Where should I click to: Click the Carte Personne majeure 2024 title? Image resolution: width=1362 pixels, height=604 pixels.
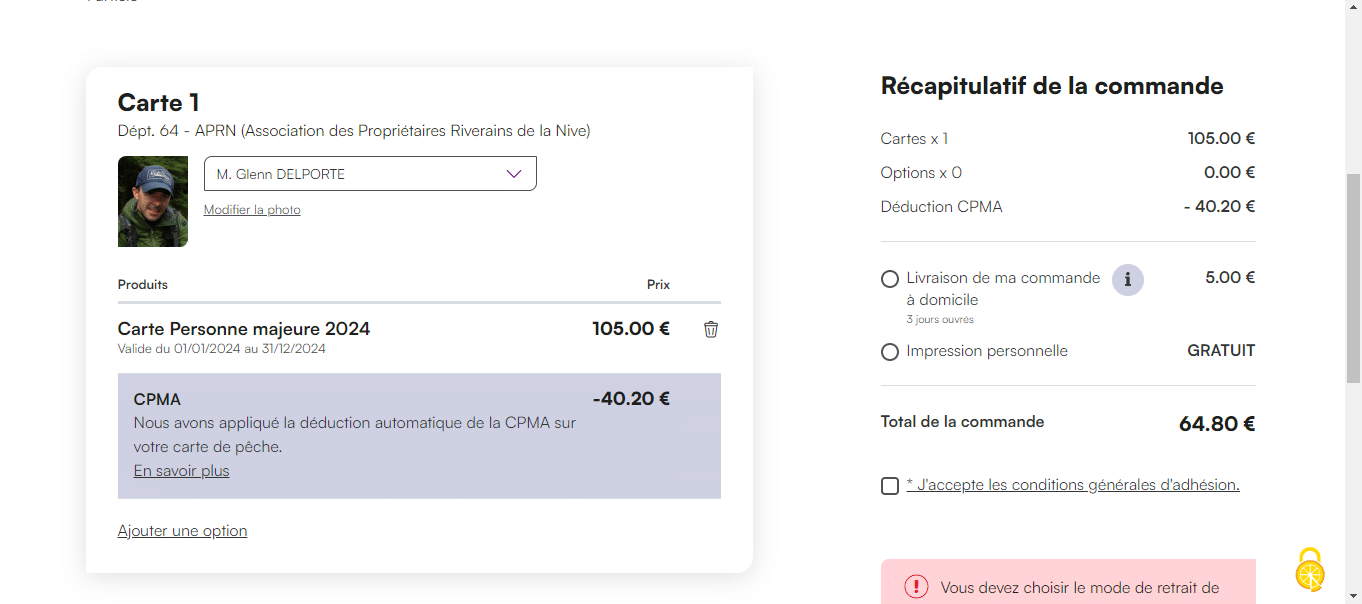pos(244,329)
